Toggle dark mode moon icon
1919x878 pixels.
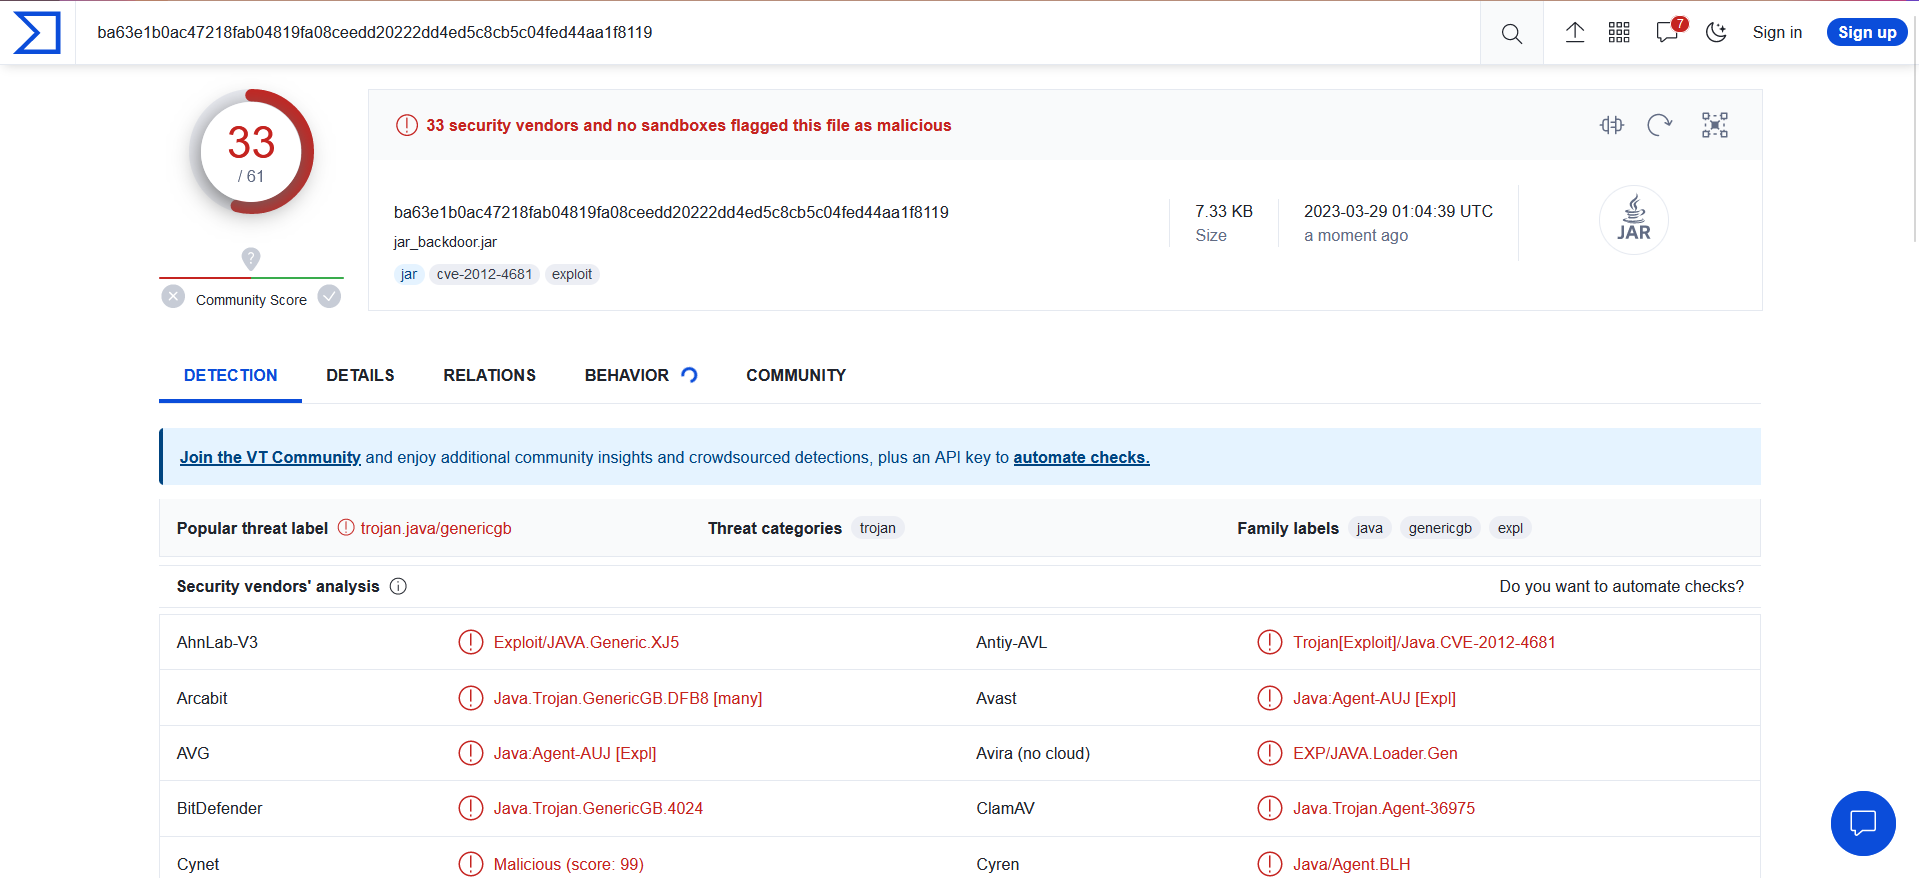click(x=1716, y=32)
